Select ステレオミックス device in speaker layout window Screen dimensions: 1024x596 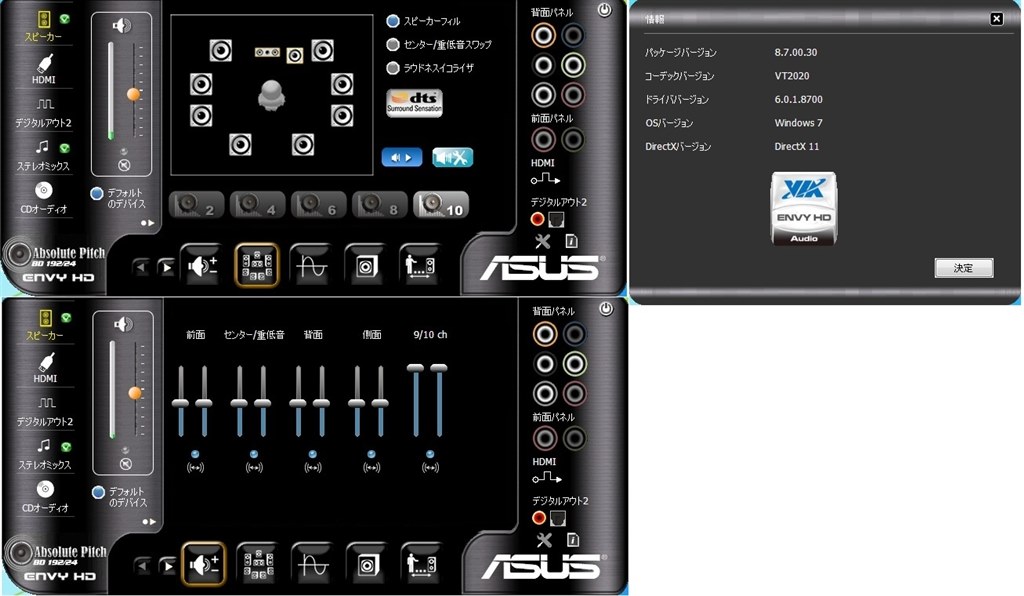tap(44, 155)
